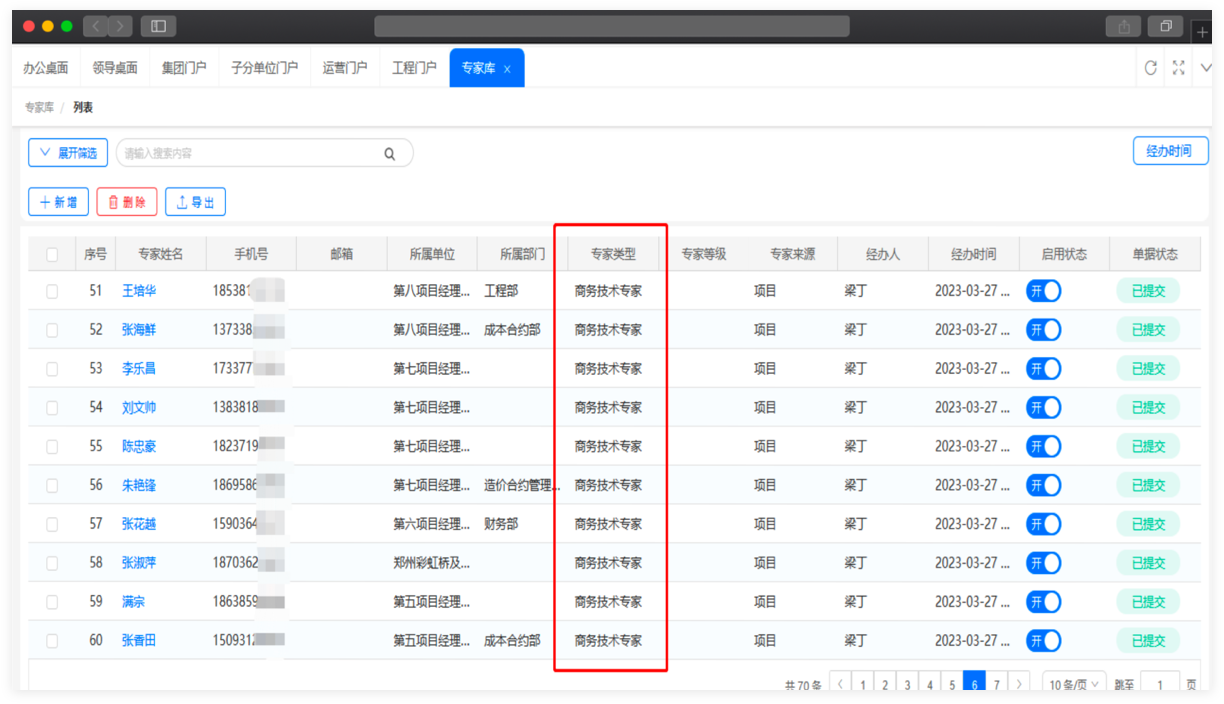Screen dimensions: 1224x704
Task: Go to page 1 in pagination
Action: coord(863,684)
